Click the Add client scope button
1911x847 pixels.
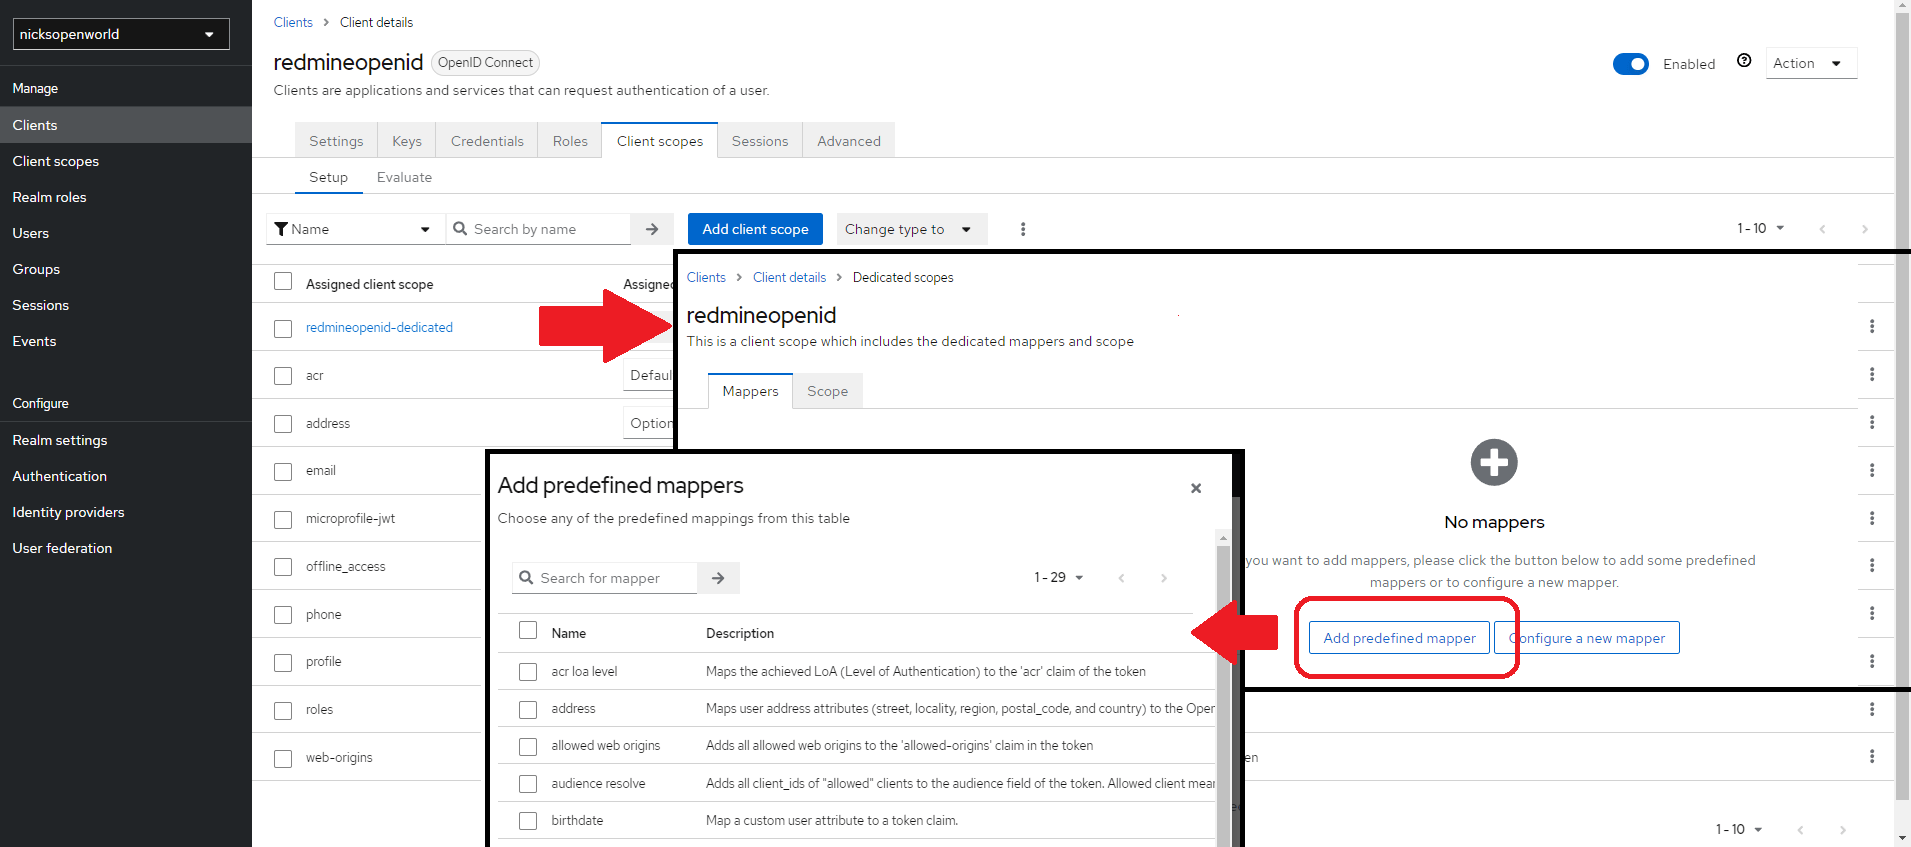click(x=755, y=229)
